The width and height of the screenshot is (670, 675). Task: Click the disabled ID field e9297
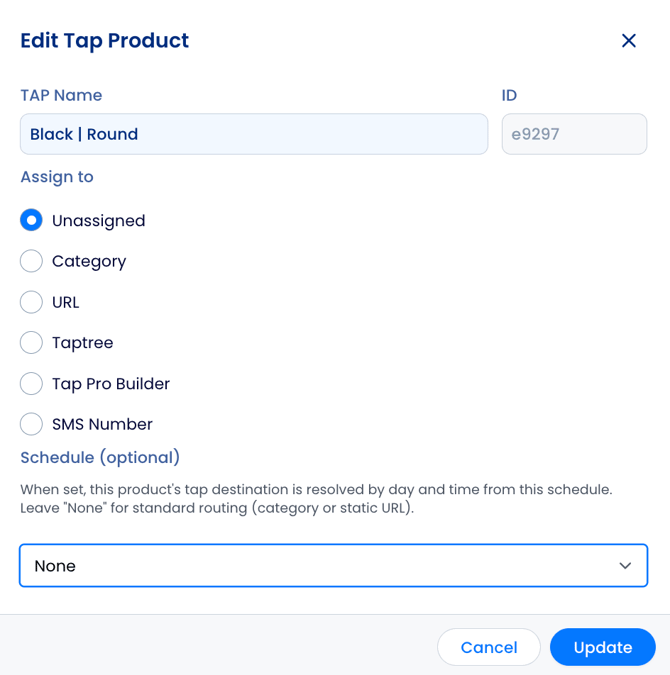(574, 134)
